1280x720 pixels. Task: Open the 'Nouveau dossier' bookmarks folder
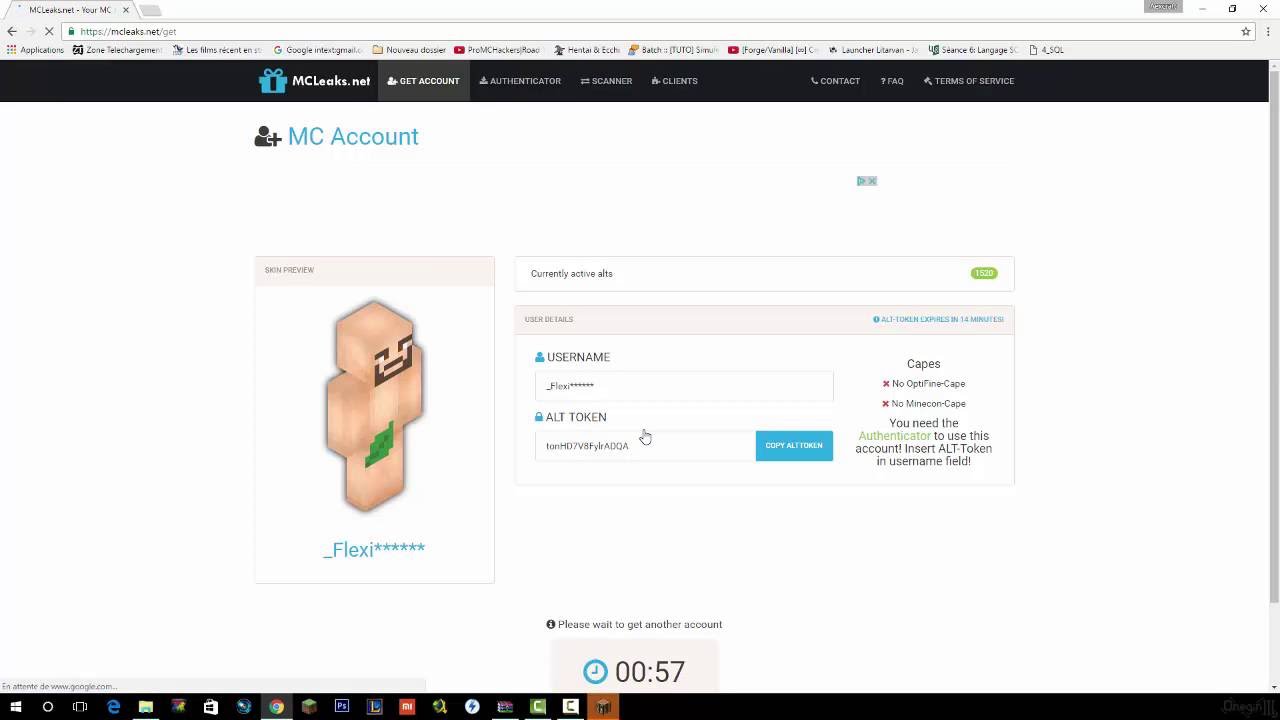(x=409, y=50)
